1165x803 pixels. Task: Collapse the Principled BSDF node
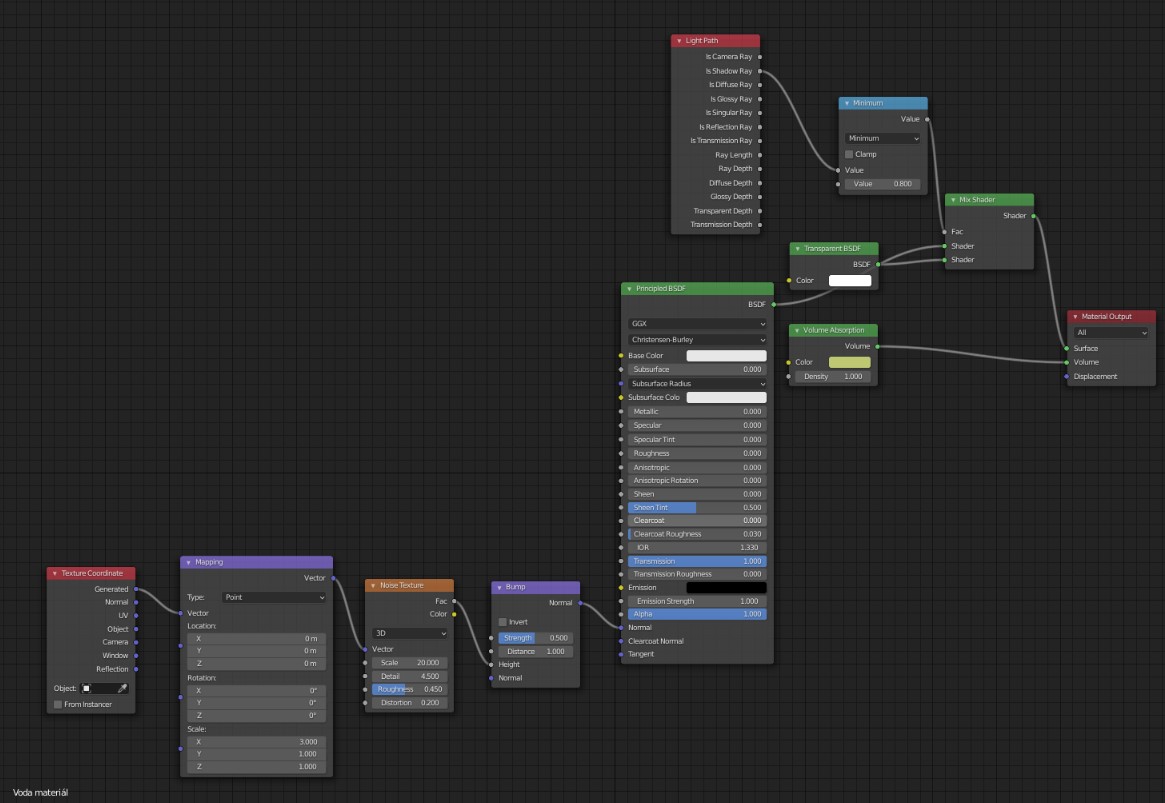coord(629,289)
